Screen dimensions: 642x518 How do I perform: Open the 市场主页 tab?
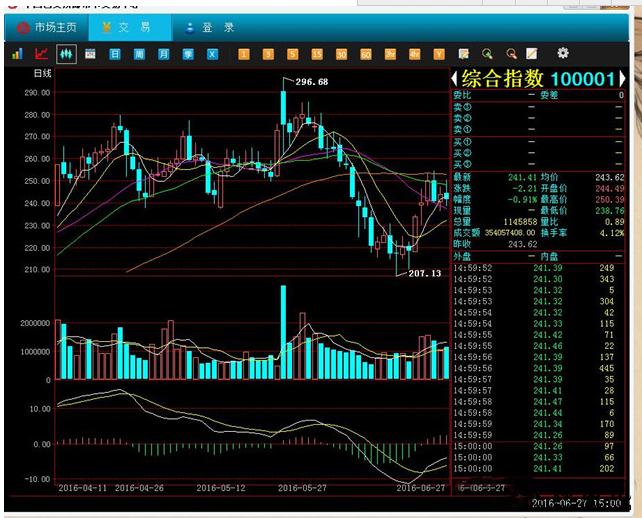pos(47,27)
